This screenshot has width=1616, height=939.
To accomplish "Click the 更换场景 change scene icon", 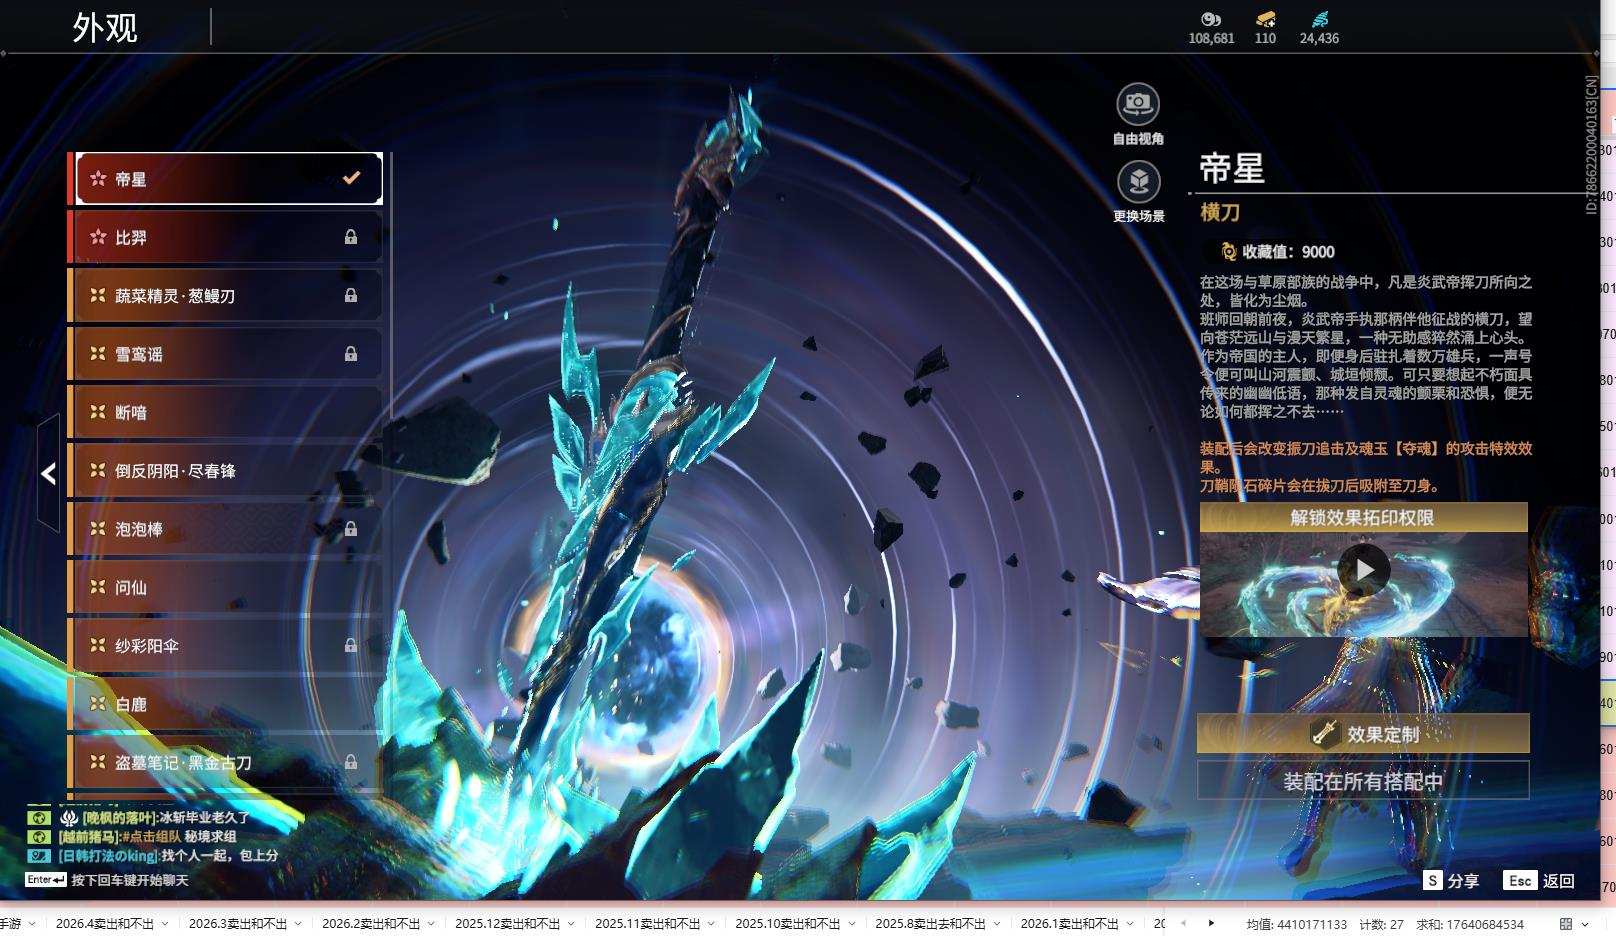I will [1138, 181].
